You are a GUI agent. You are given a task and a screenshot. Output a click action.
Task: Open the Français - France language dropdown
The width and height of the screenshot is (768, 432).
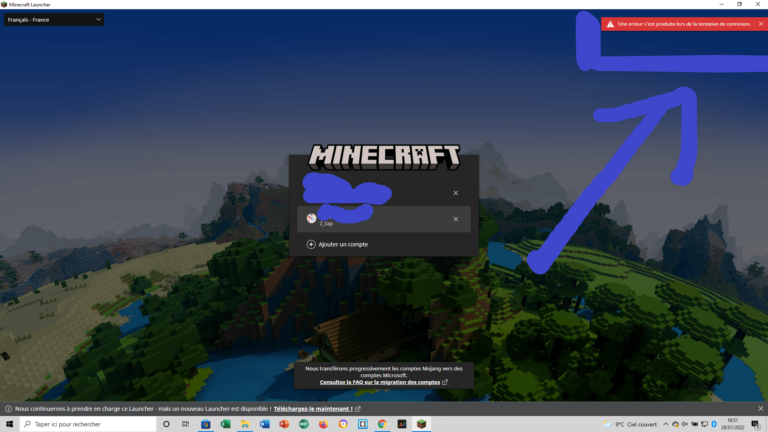pos(54,20)
